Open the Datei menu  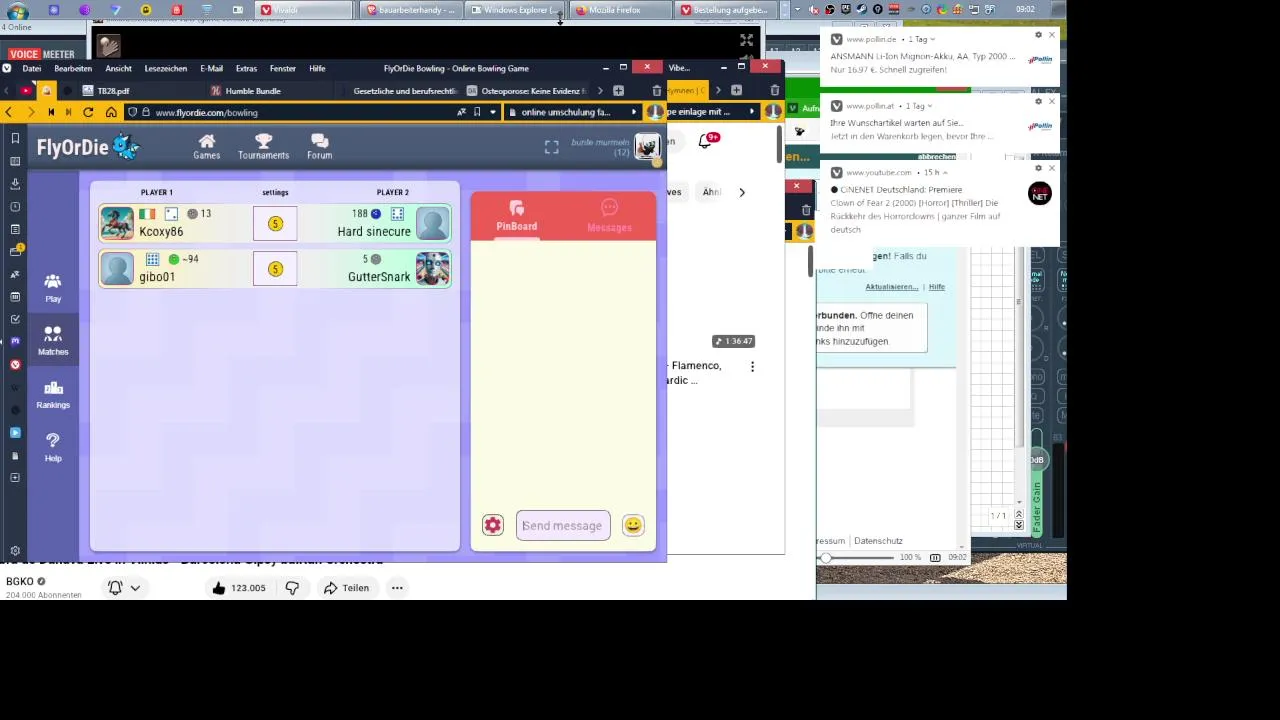coord(31,68)
